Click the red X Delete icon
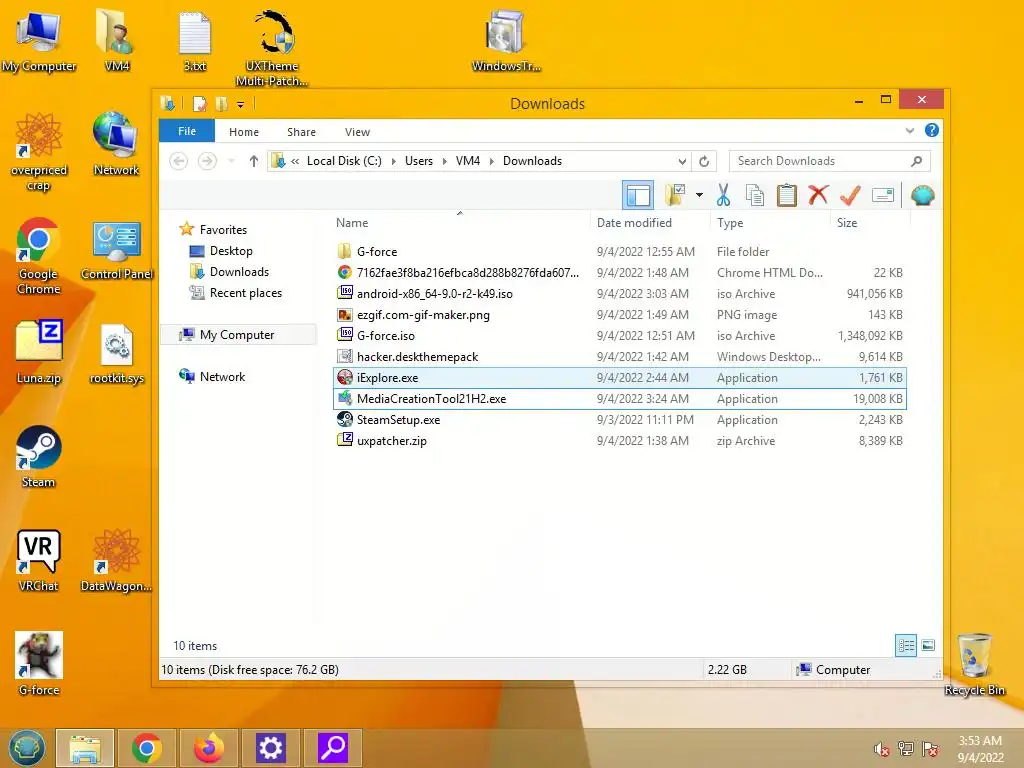 tap(818, 195)
